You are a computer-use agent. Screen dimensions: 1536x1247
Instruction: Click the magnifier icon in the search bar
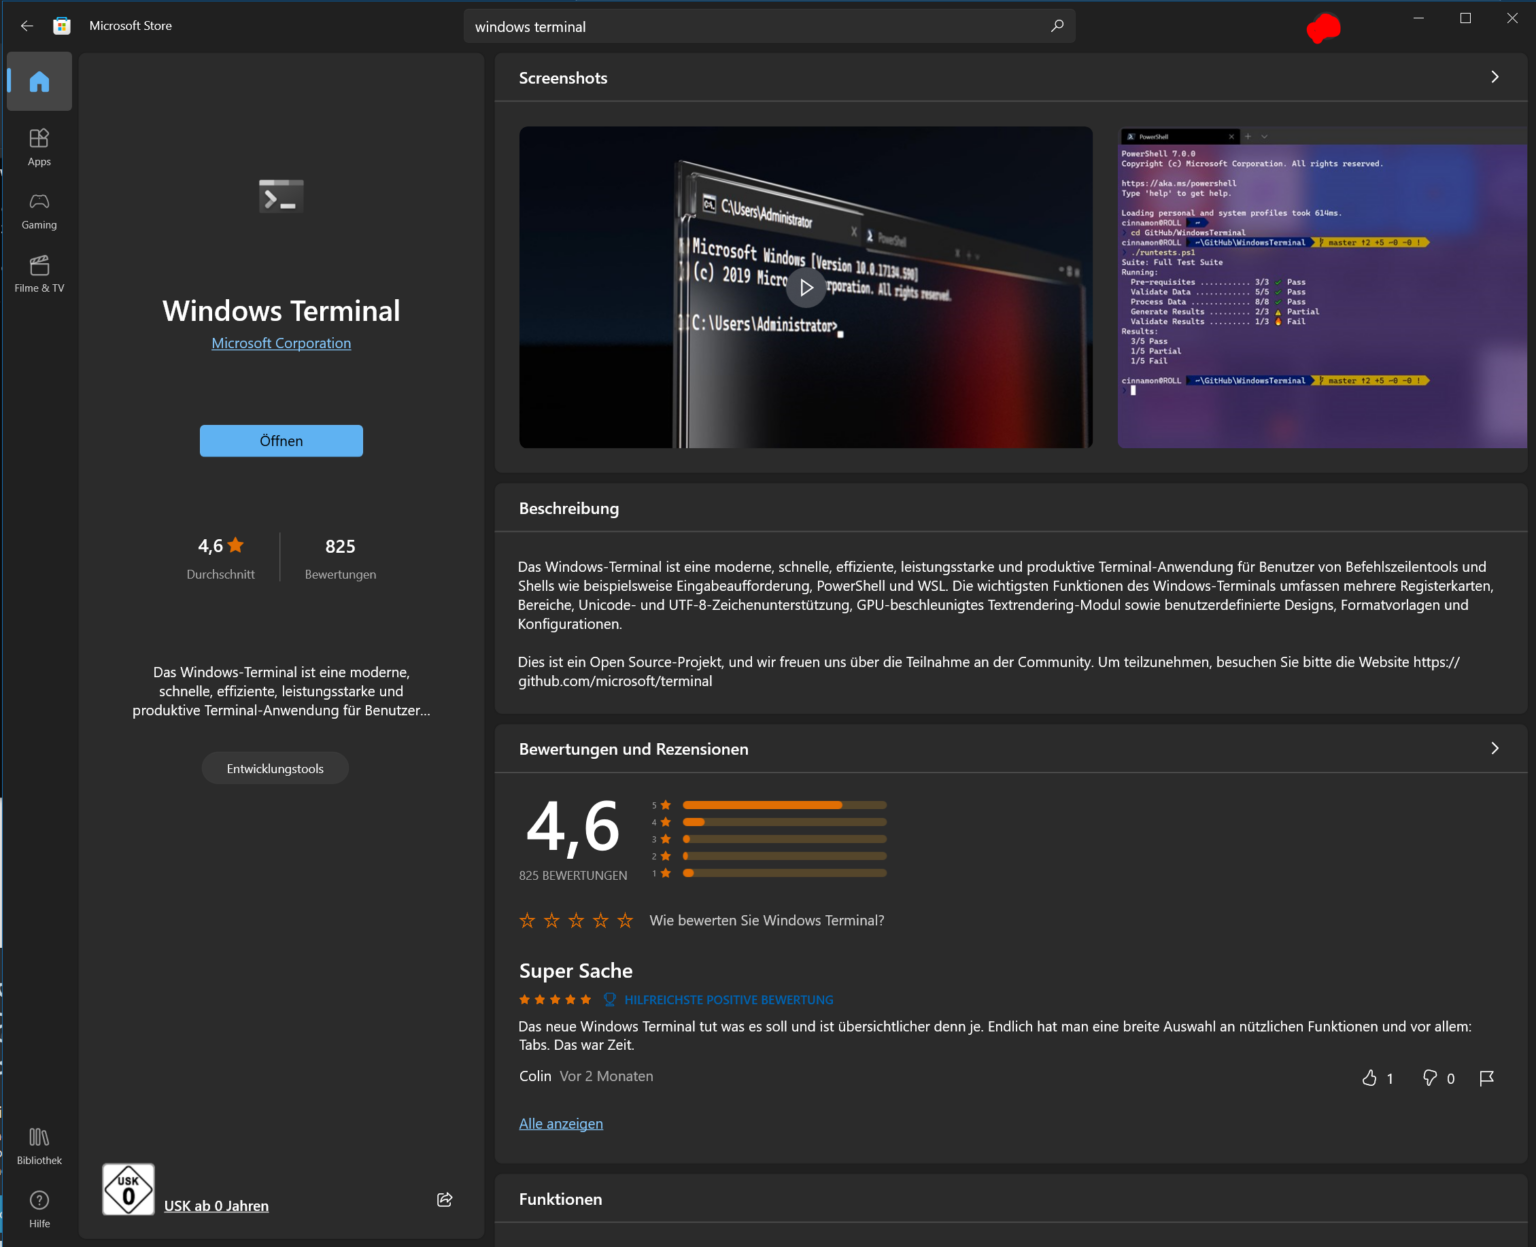(x=1056, y=26)
